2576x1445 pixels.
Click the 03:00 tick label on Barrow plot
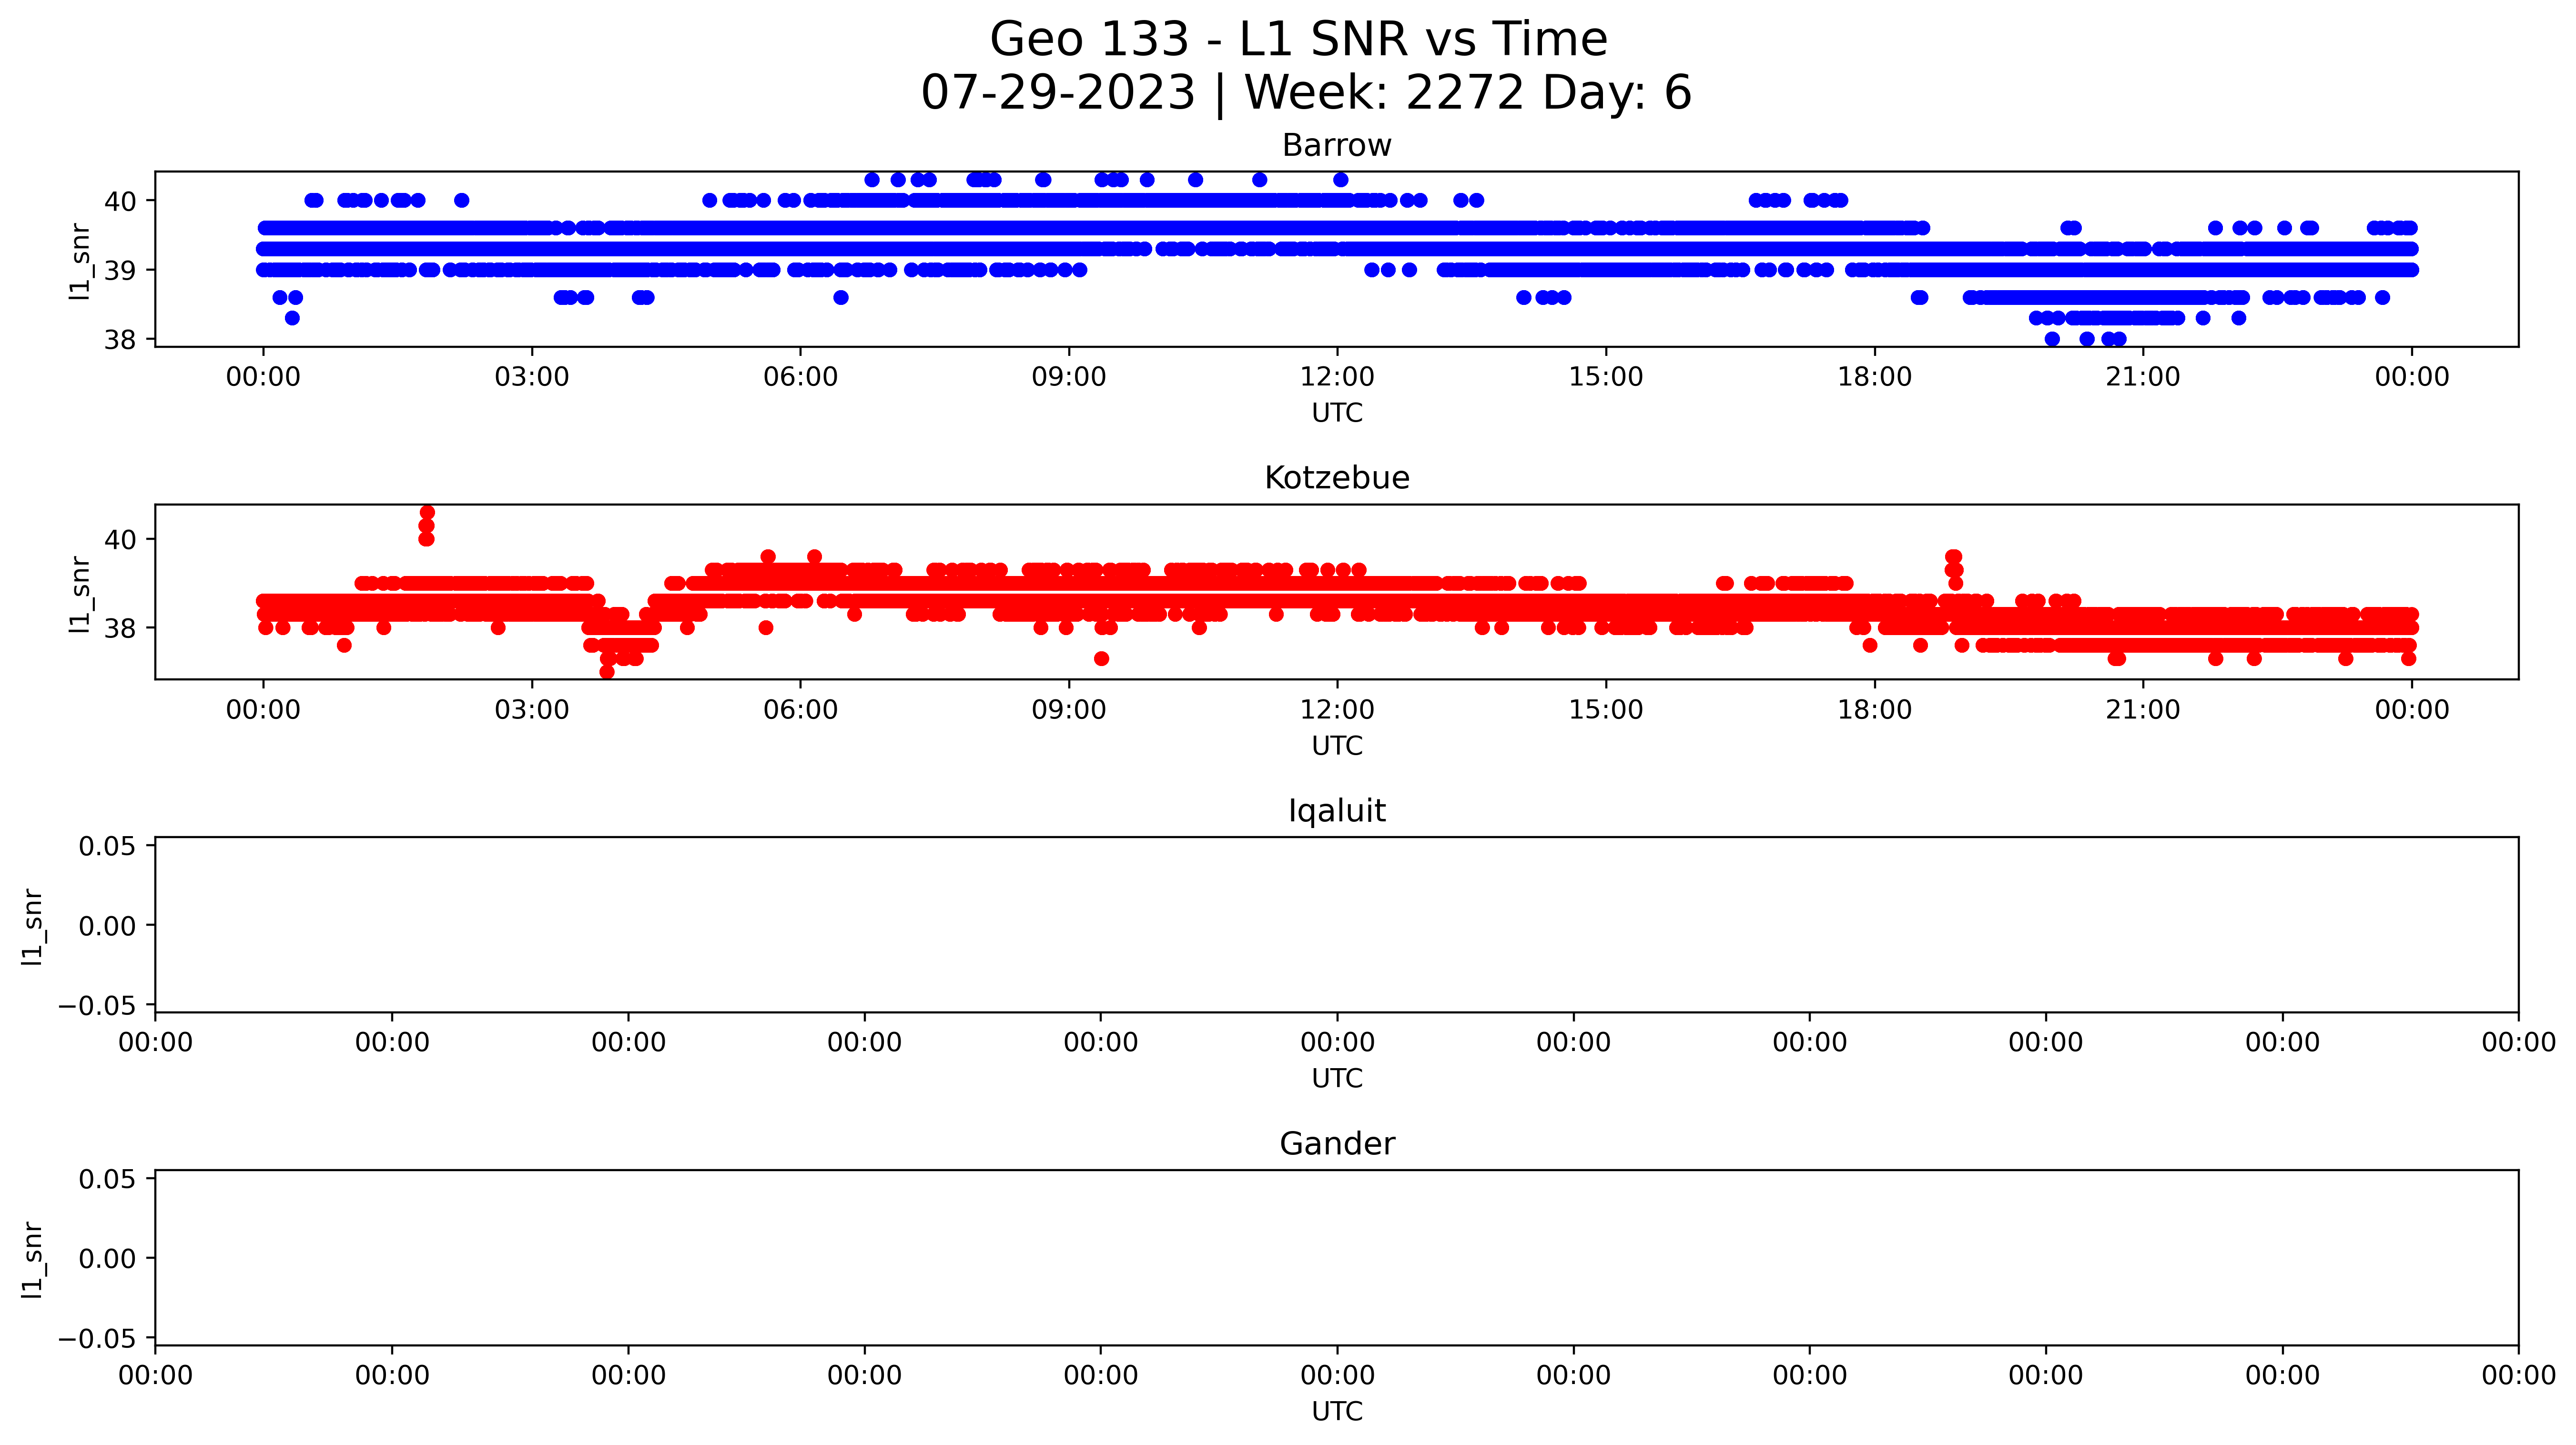click(x=532, y=377)
